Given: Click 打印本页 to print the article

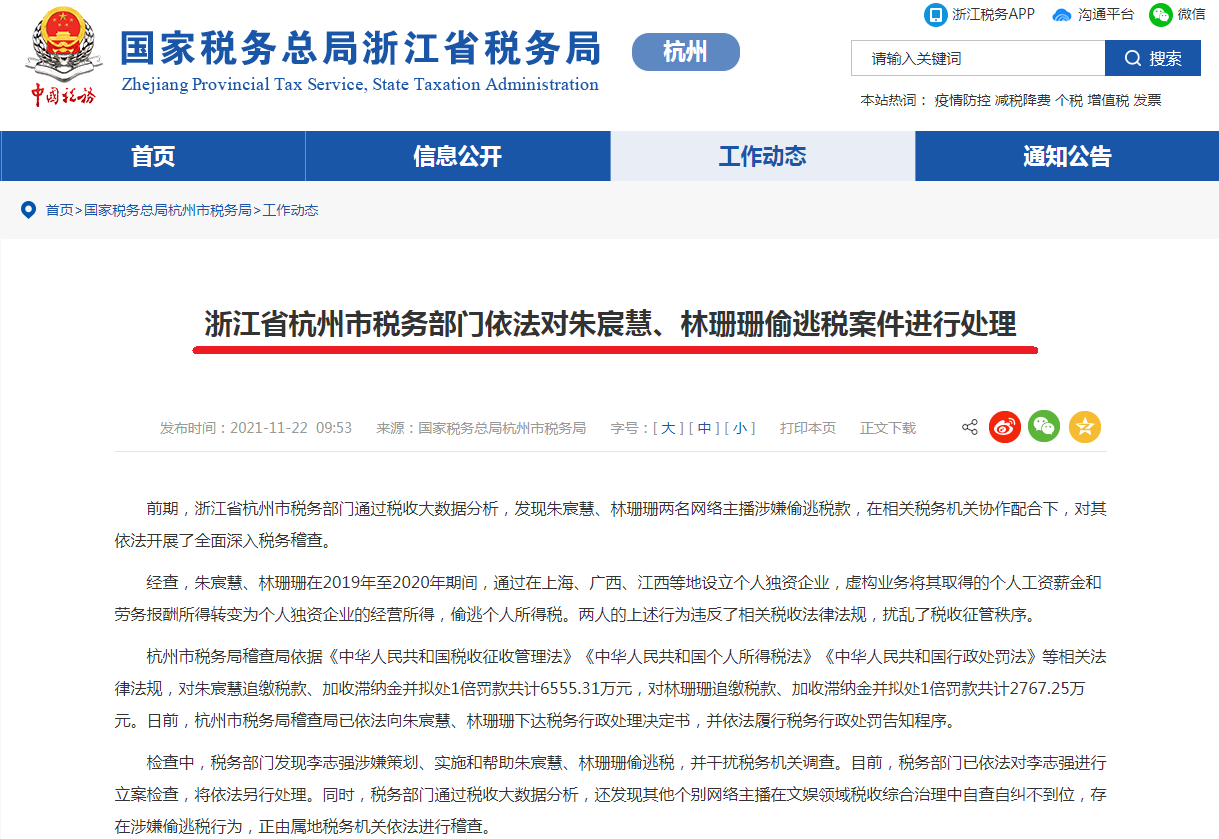Looking at the screenshot, I should [807, 427].
